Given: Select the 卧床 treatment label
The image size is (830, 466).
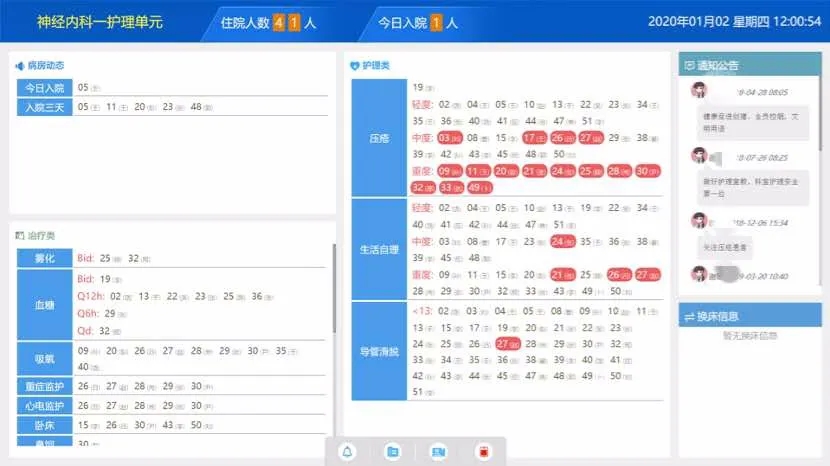Looking at the screenshot, I should 44,425.
